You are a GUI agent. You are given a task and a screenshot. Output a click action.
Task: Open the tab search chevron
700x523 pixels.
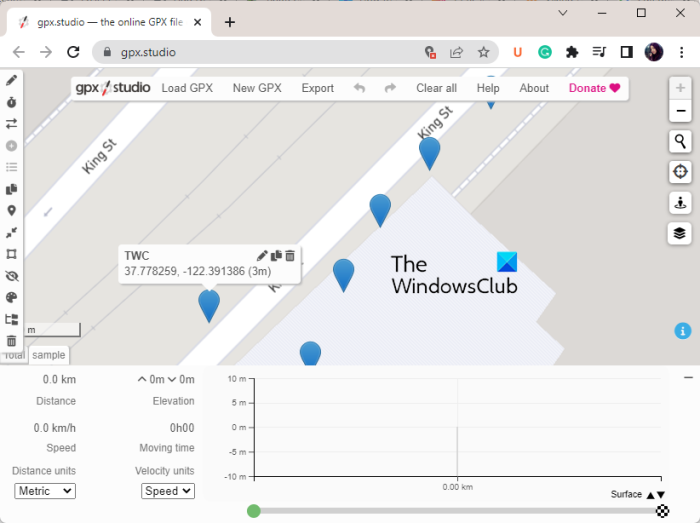pyautogui.click(x=563, y=13)
